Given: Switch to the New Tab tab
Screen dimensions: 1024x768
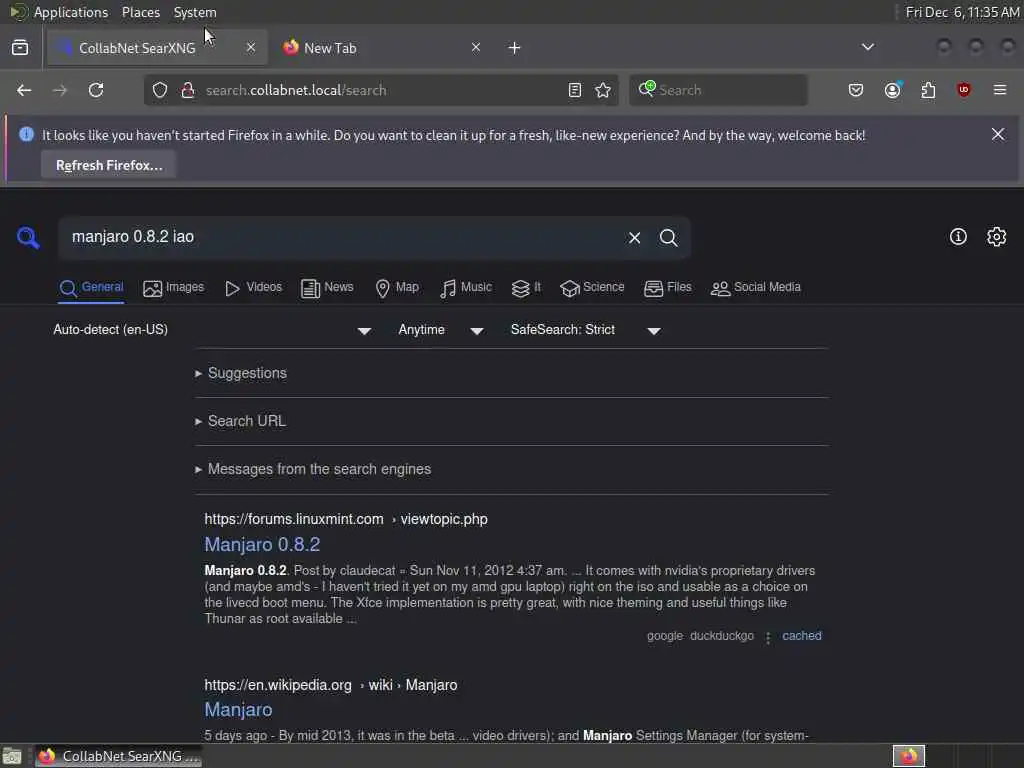Looking at the screenshot, I should [x=381, y=48].
